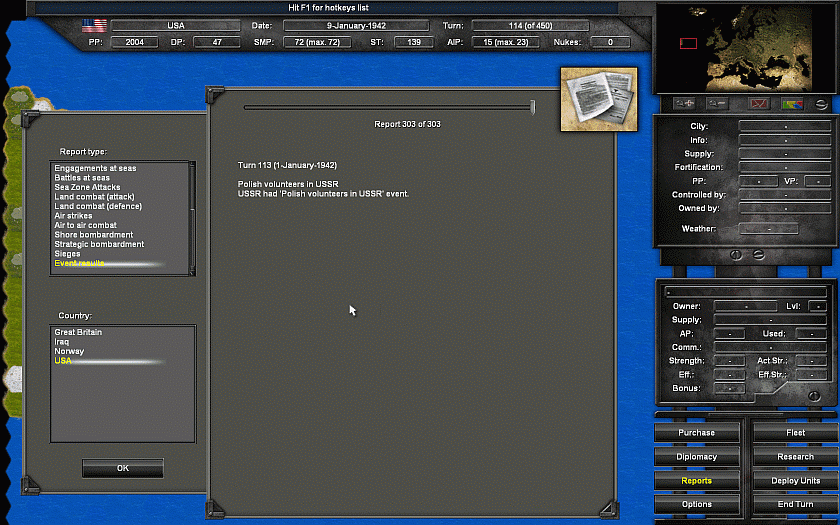Choose Iraq in Country list

point(62,342)
